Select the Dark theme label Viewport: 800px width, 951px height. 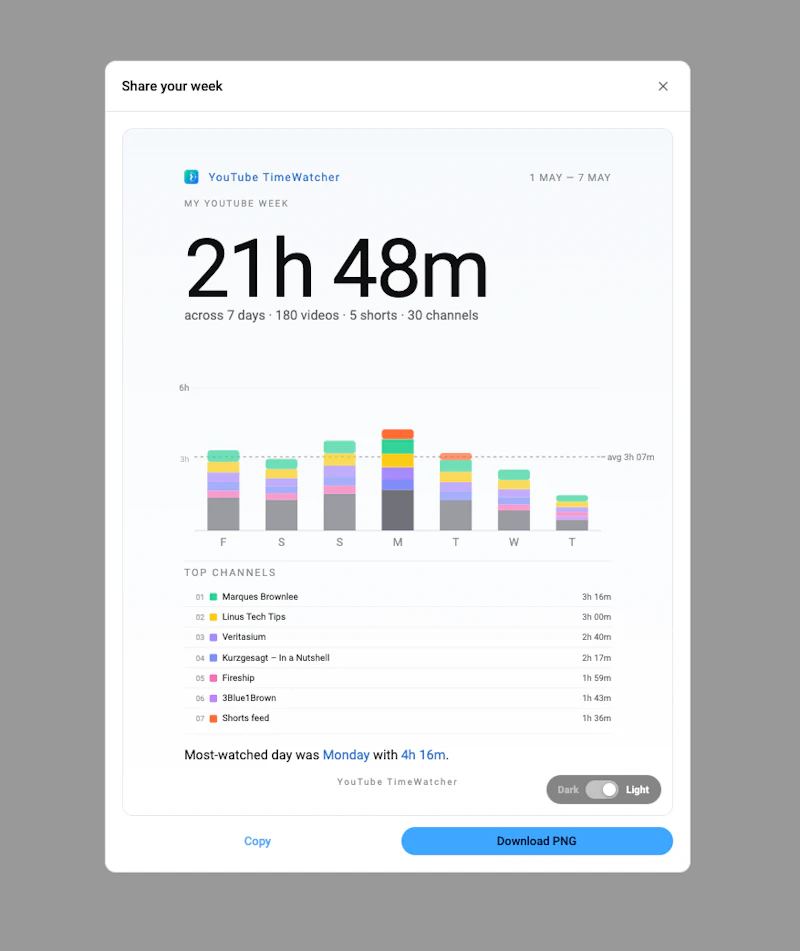tap(568, 790)
